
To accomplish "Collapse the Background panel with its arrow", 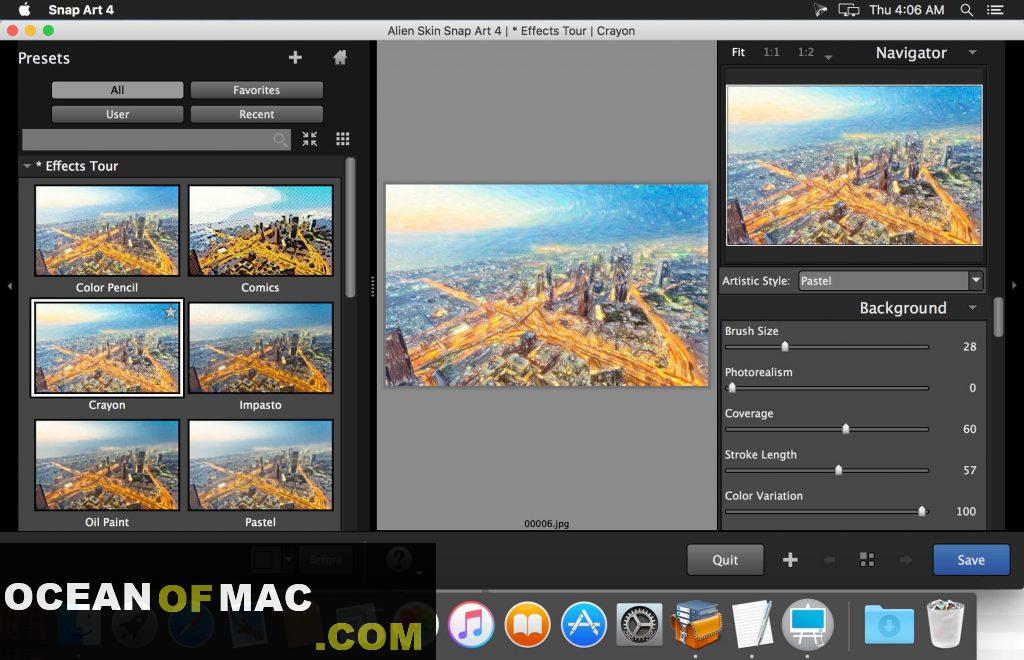I will 972,307.
